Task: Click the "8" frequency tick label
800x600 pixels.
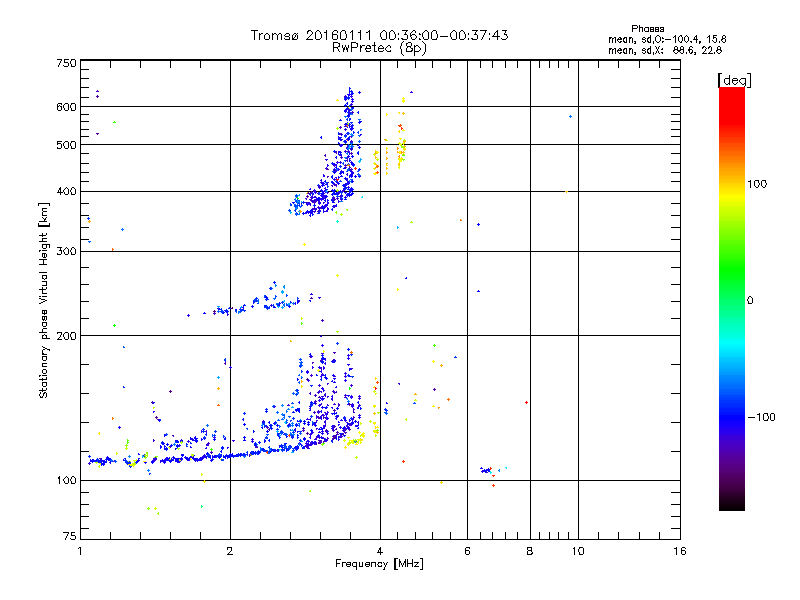Action: (x=530, y=551)
